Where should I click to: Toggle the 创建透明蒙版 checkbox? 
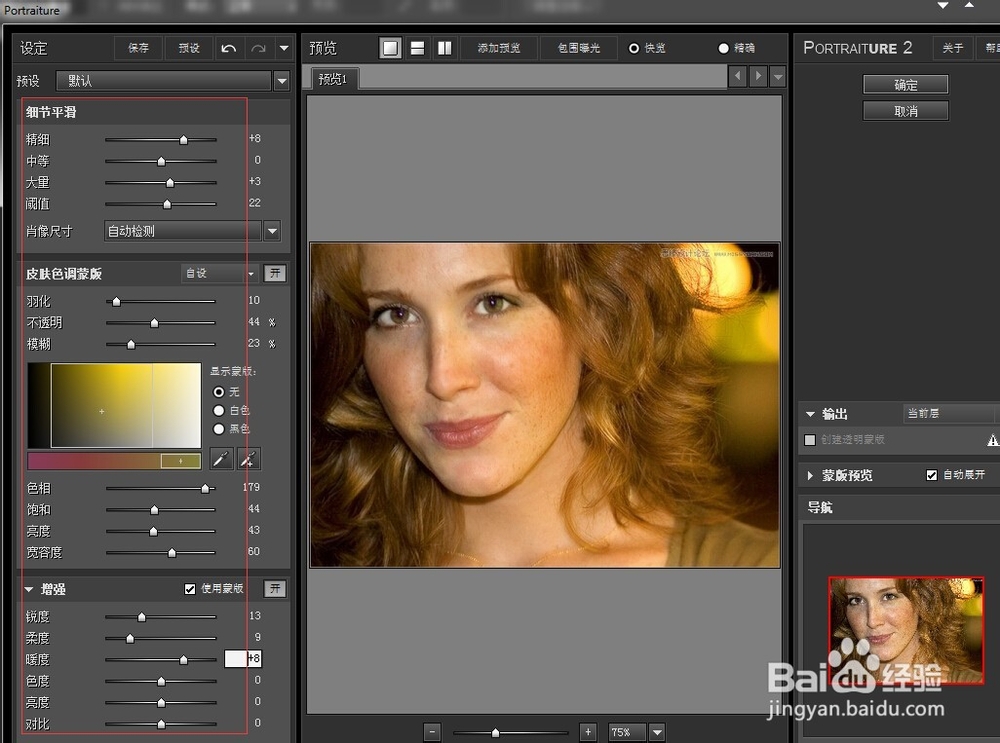(x=810, y=439)
